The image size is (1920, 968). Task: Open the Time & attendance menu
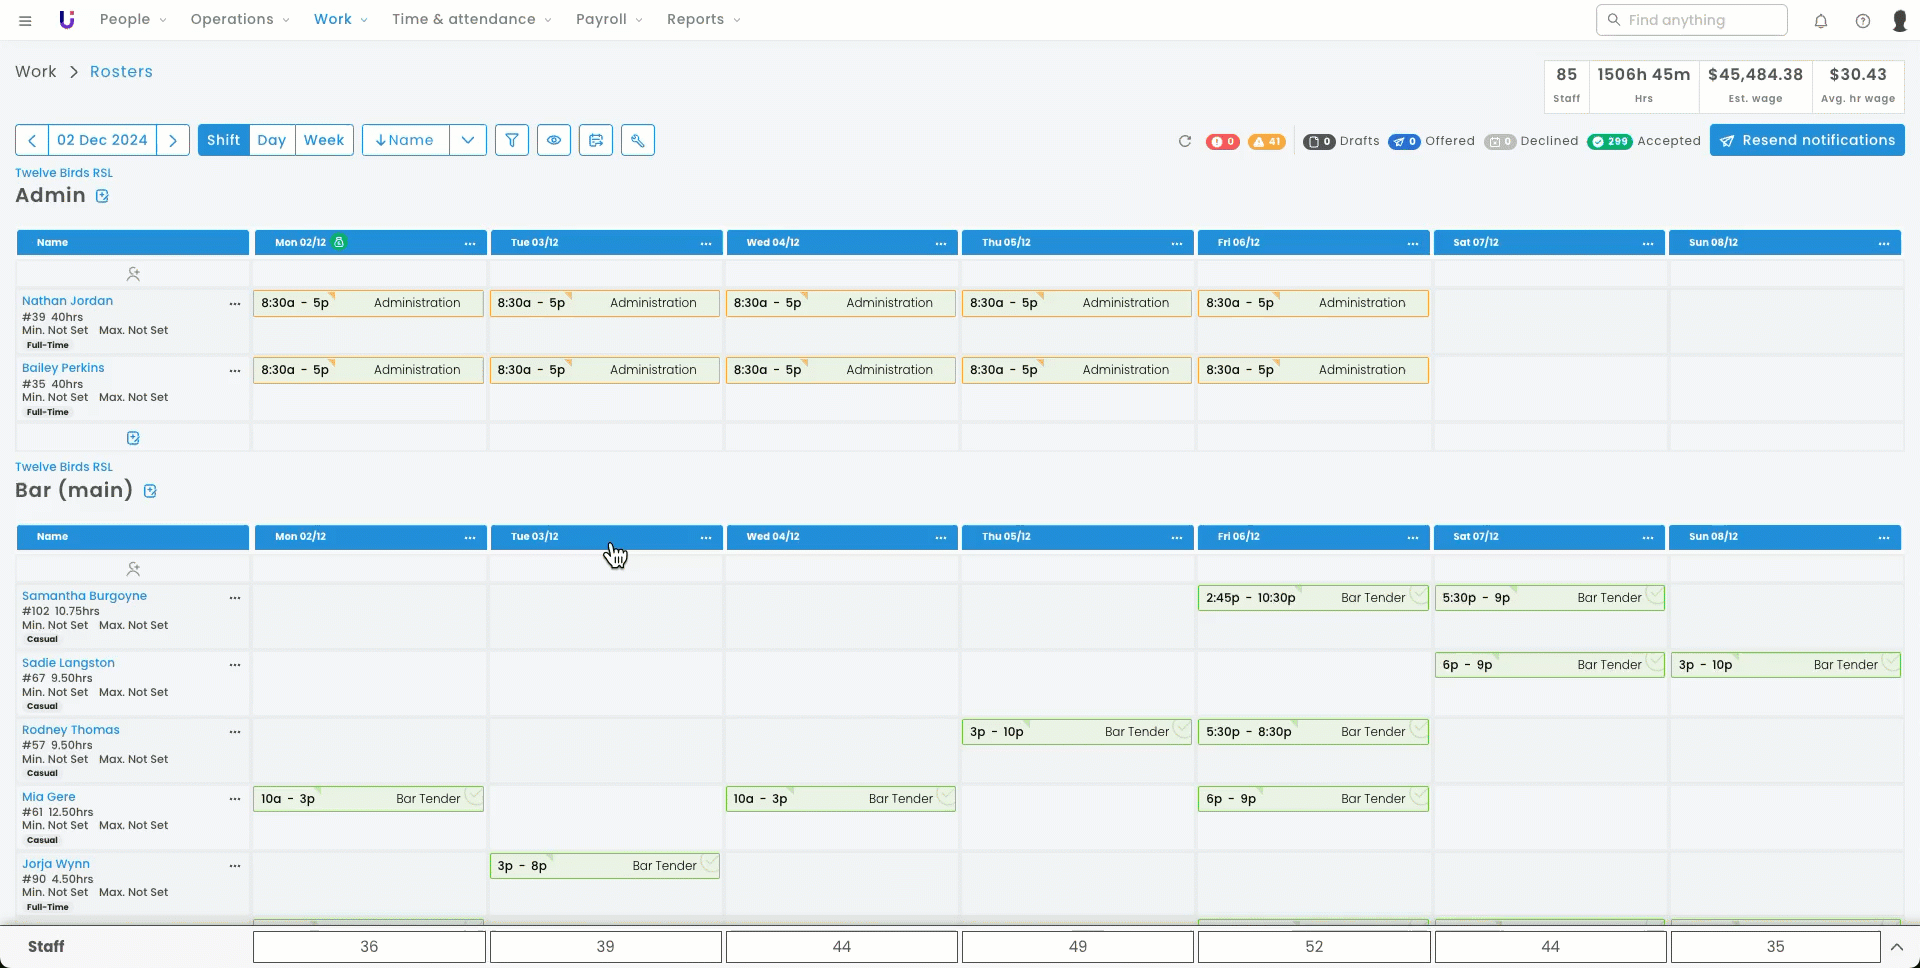(471, 19)
